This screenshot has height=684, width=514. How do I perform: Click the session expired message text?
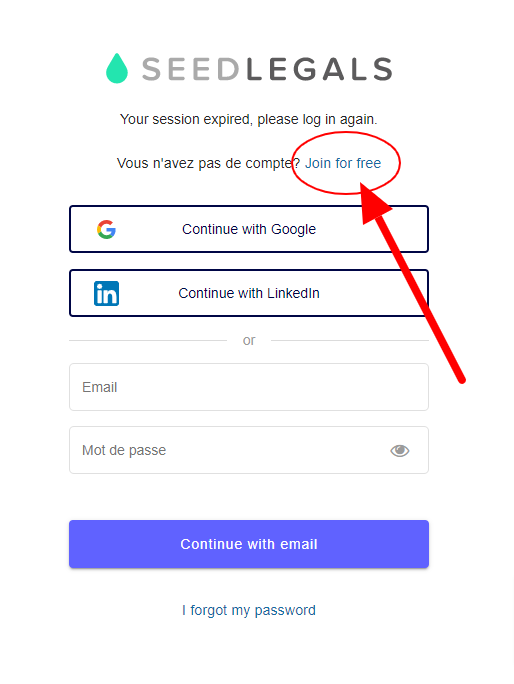[x=249, y=119]
